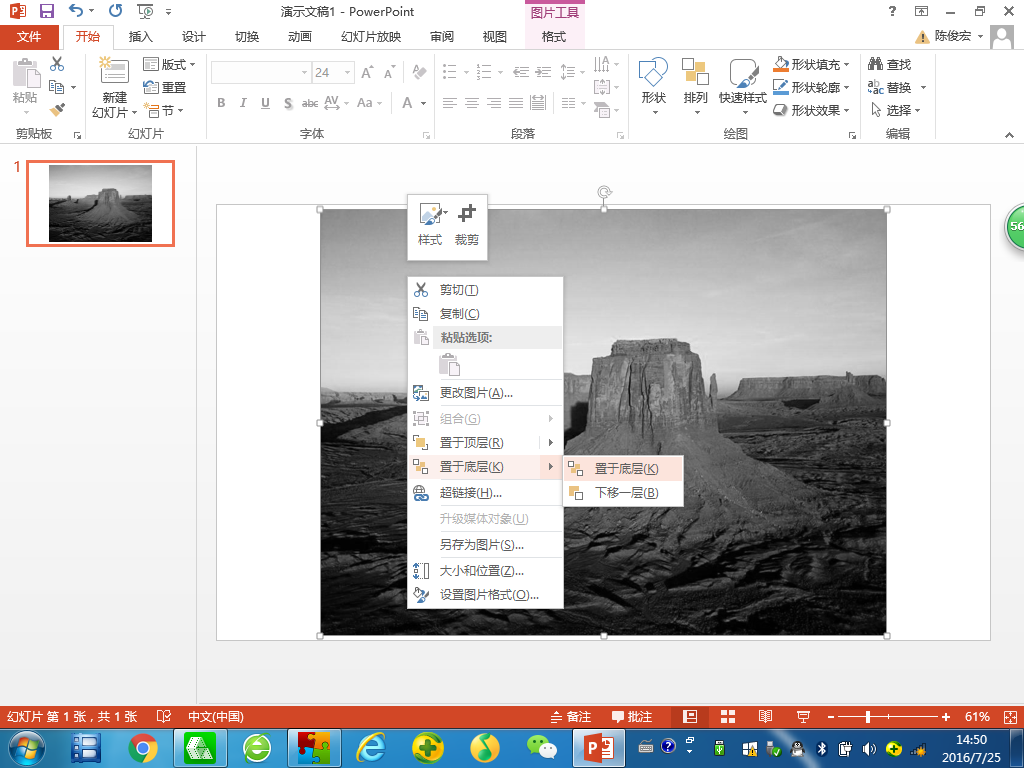Select Send Backward (下移一层) in submenu
Viewport: 1024px width, 768px height.
pos(623,492)
